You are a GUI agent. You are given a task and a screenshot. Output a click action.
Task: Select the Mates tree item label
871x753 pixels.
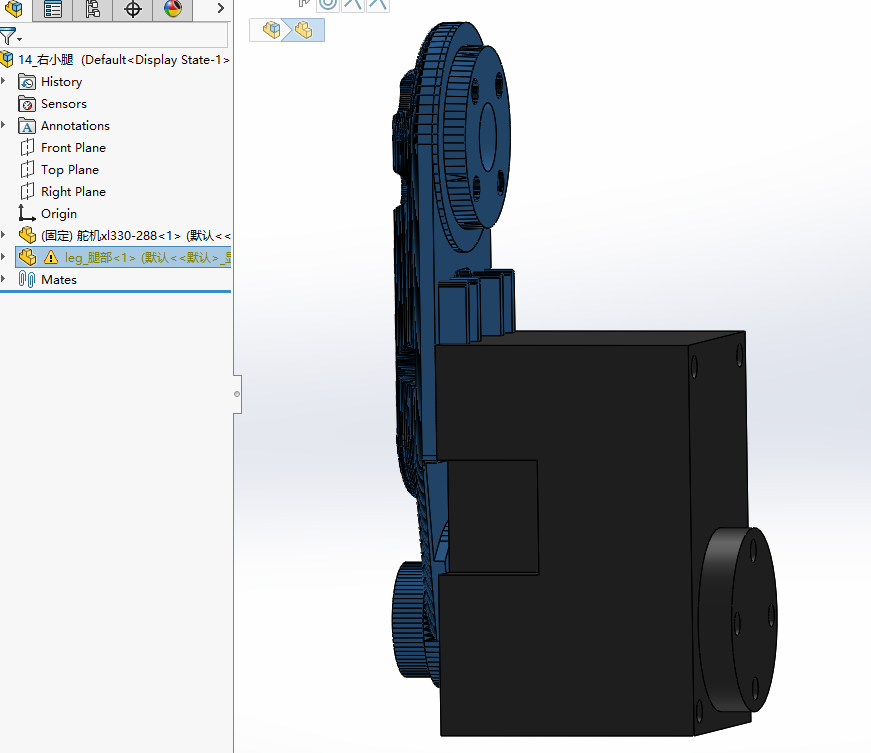(59, 280)
